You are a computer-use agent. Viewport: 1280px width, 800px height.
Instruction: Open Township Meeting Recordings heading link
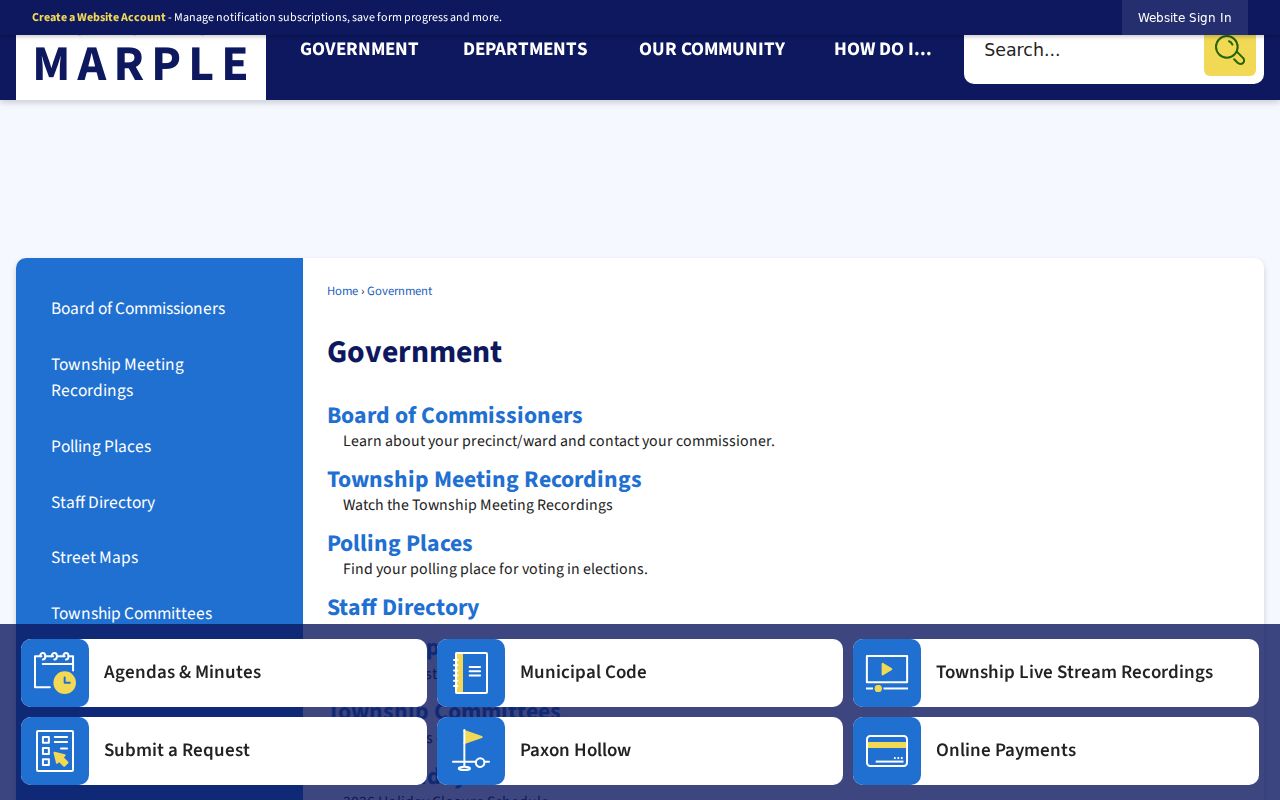click(x=484, y=480)
